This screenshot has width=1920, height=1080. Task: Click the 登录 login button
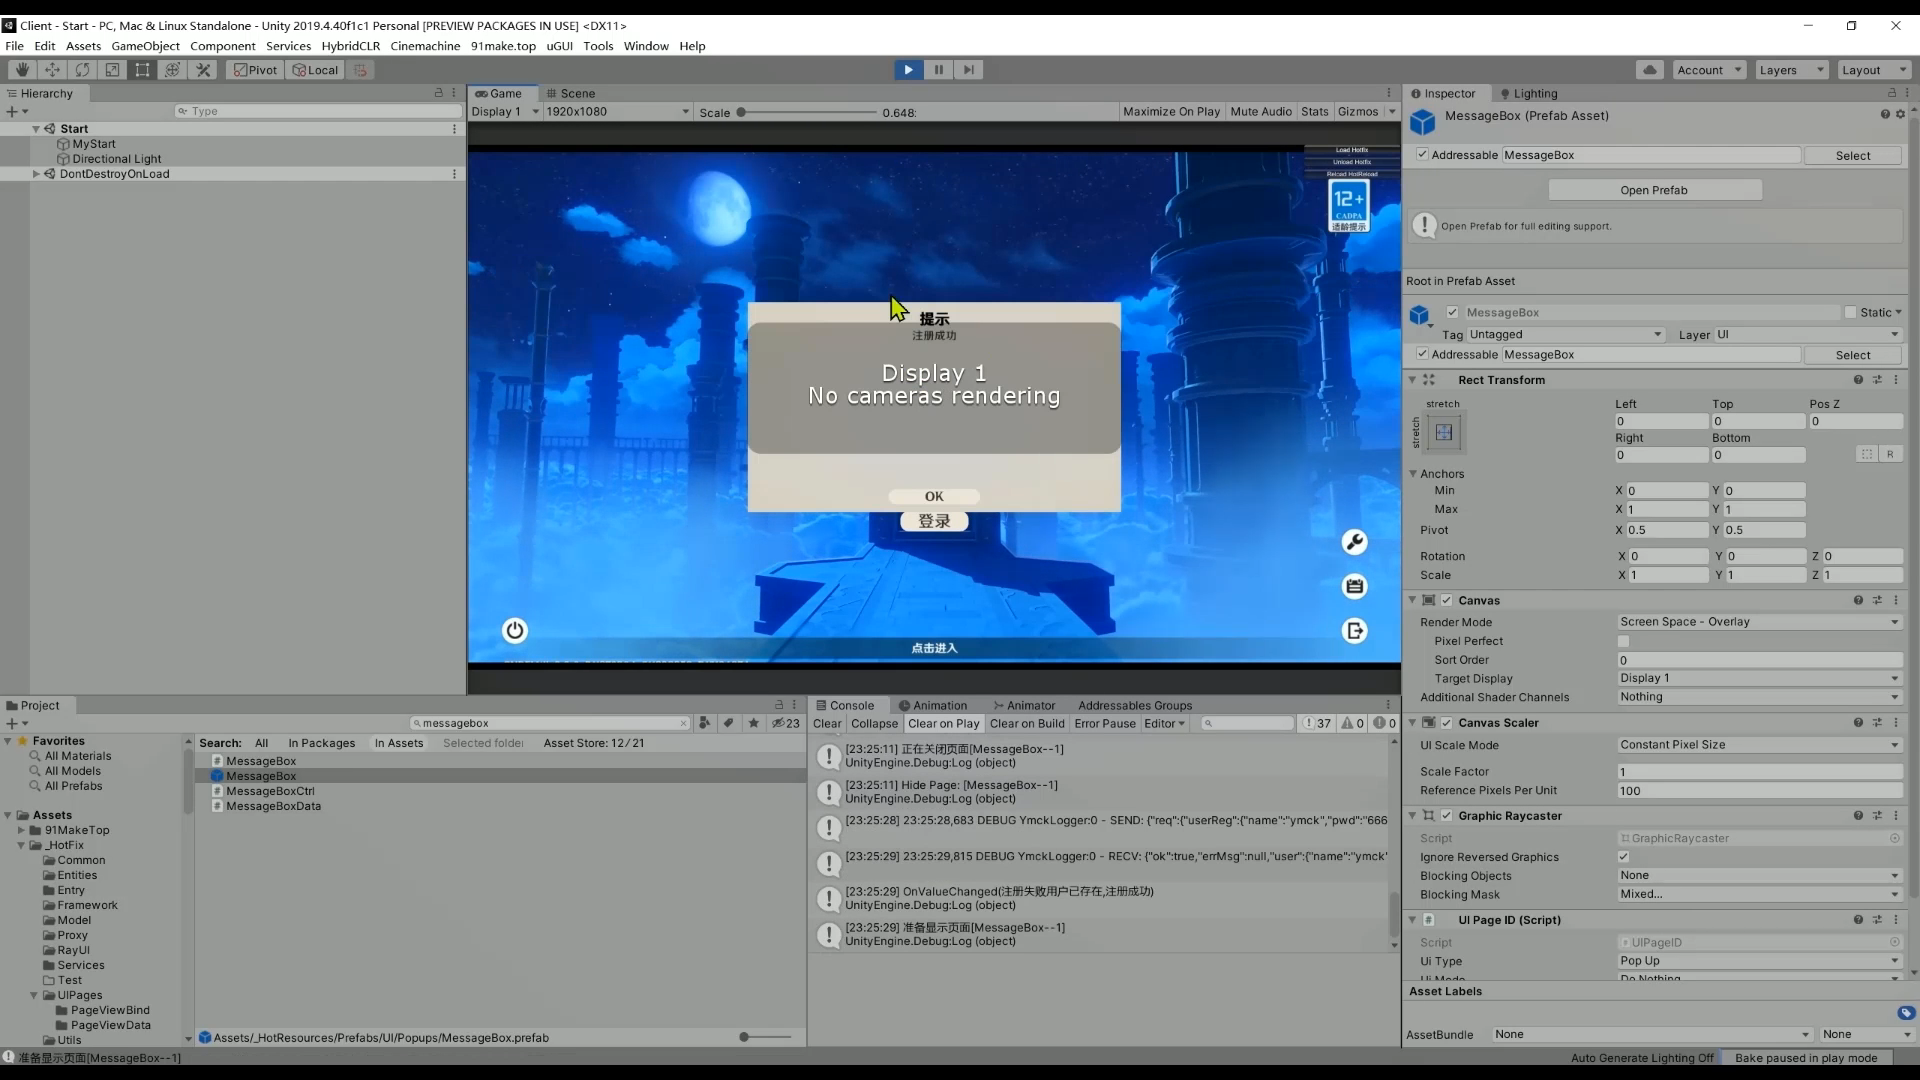(934, 521)
